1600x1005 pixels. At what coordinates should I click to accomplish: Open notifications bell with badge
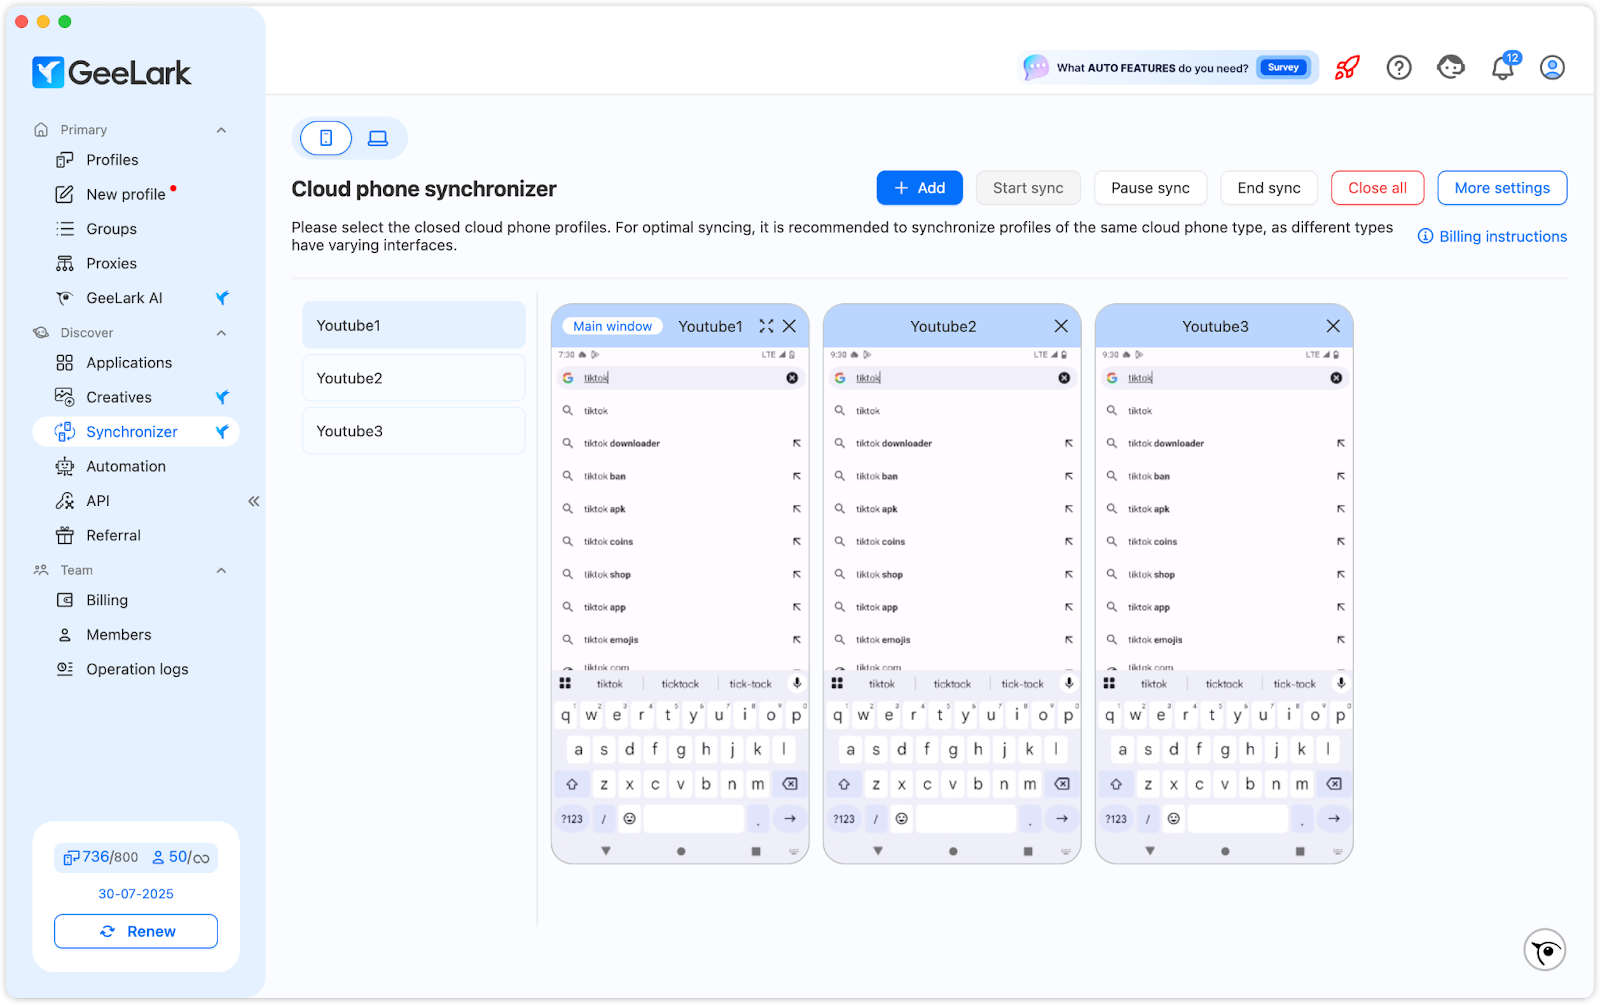click(x=1503, y=67)
